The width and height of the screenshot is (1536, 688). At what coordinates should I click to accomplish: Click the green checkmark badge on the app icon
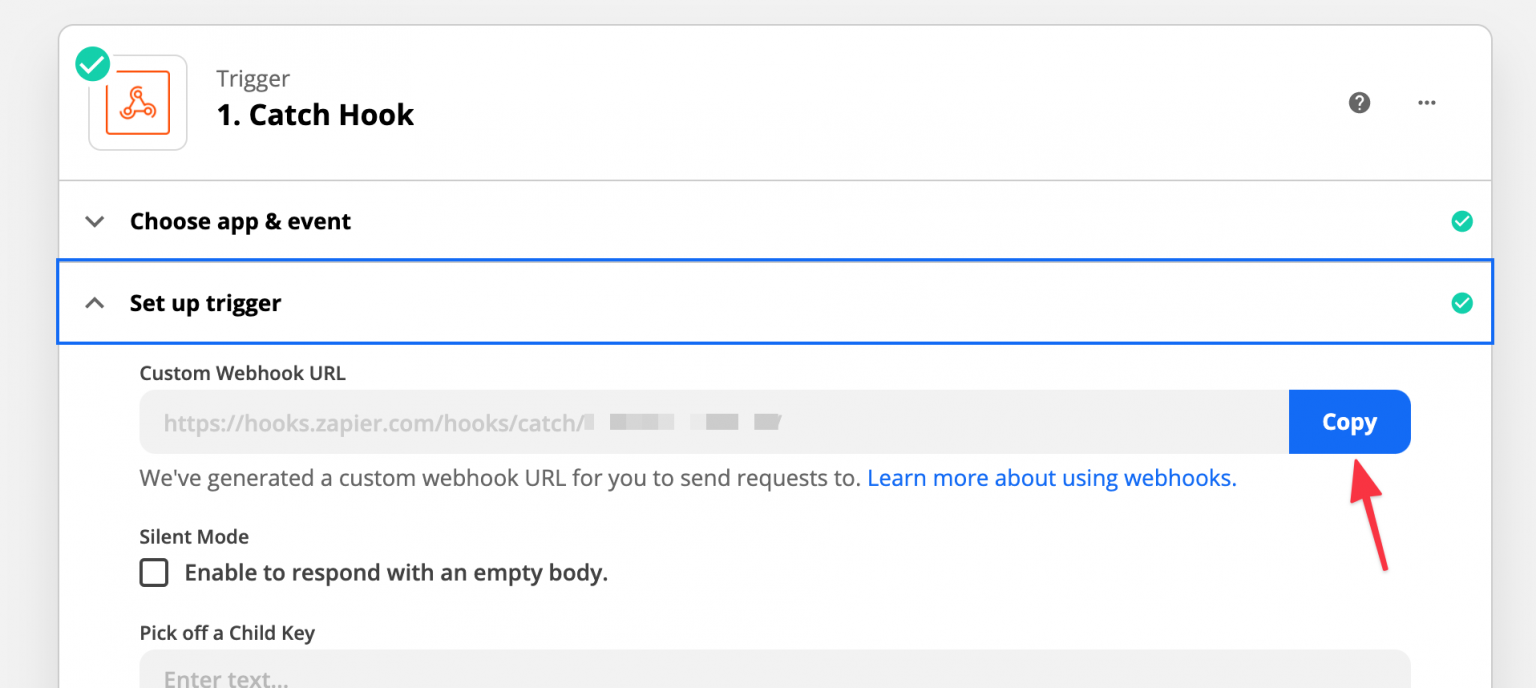click(91, 63)
